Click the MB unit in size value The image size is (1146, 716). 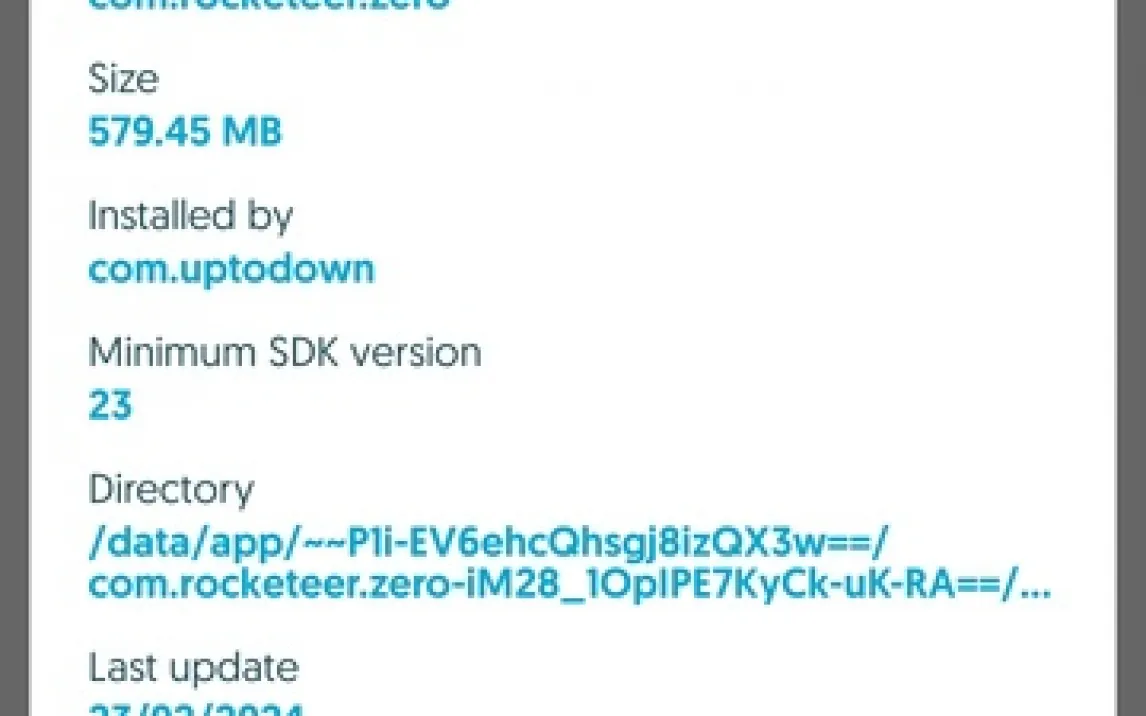click(252, 132)
